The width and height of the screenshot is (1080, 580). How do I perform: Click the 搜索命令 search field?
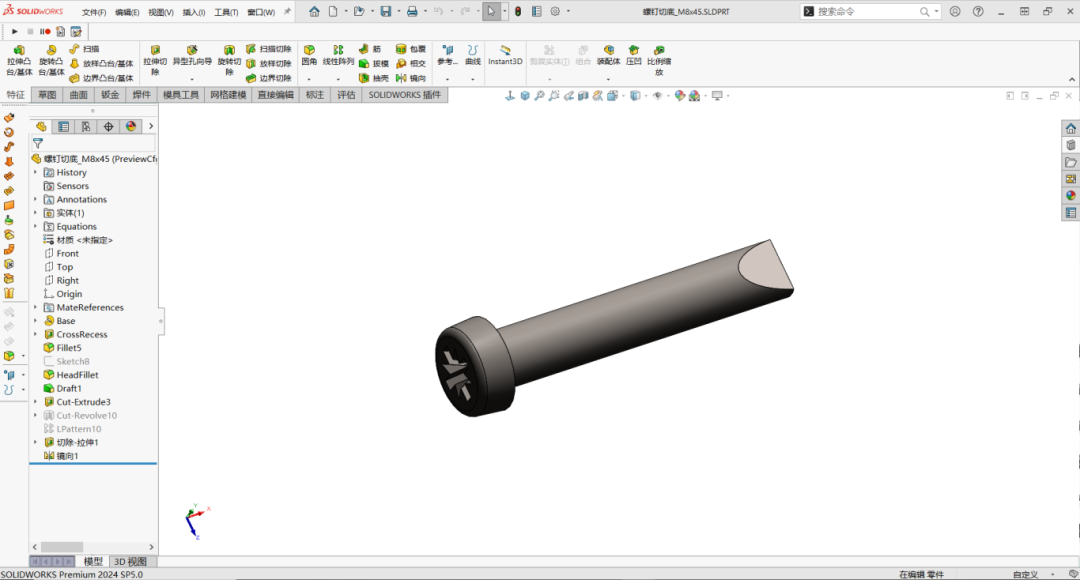point(868,12)
